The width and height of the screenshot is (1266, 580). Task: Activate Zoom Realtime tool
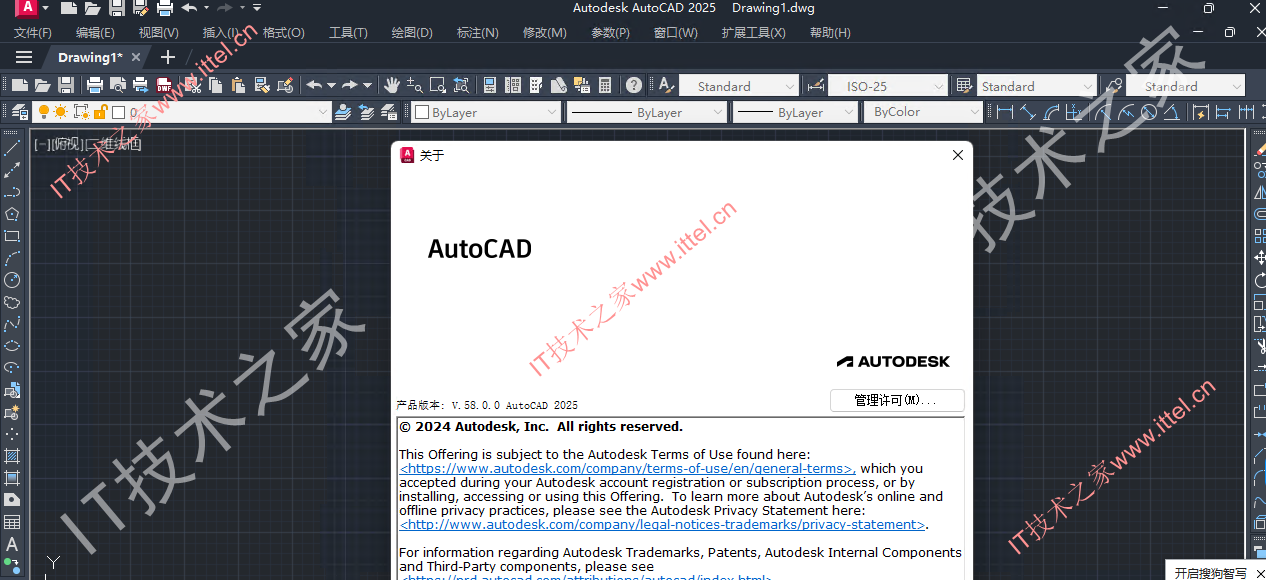click(415, 85)
